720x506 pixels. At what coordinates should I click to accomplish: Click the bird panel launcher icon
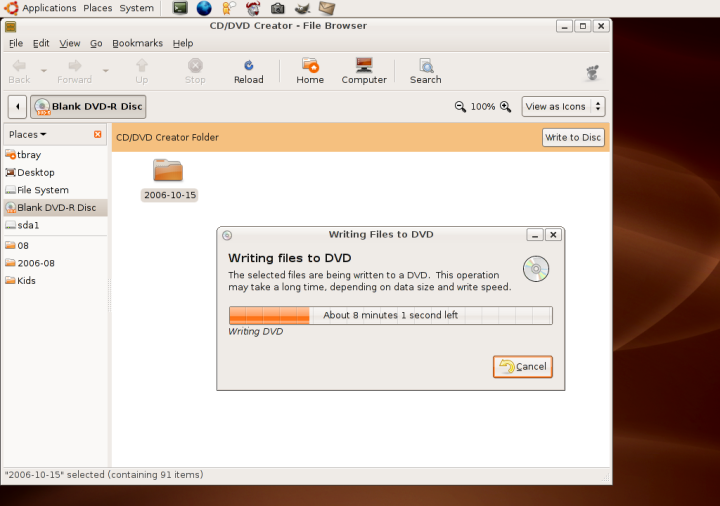click(x=302, y=8)
